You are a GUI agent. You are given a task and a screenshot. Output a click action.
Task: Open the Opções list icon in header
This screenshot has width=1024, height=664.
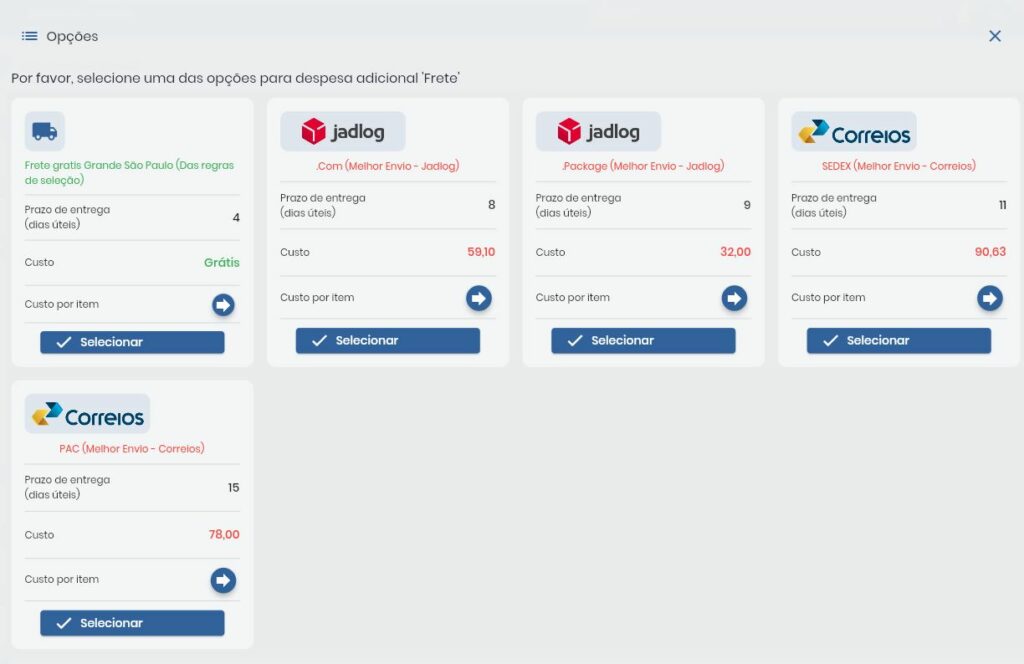pyautogui.click(x=30, y=36)
